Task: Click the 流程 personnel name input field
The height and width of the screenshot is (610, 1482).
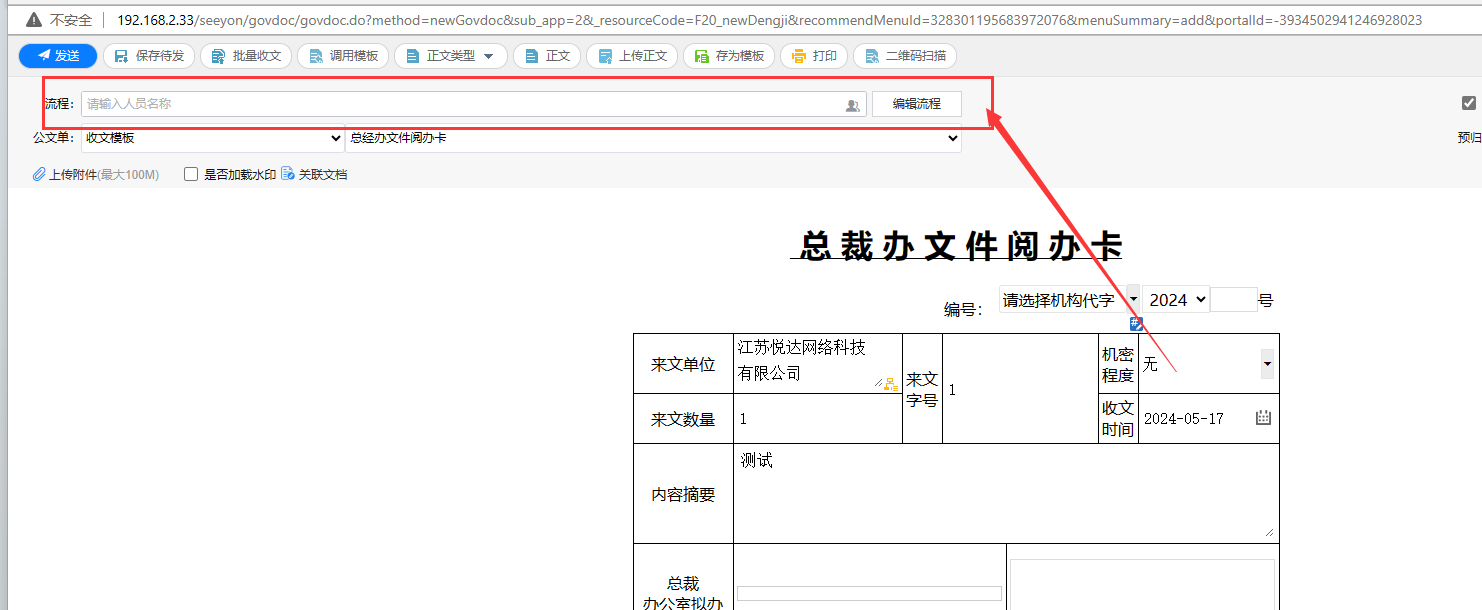Action: click(x=460, y=104)
